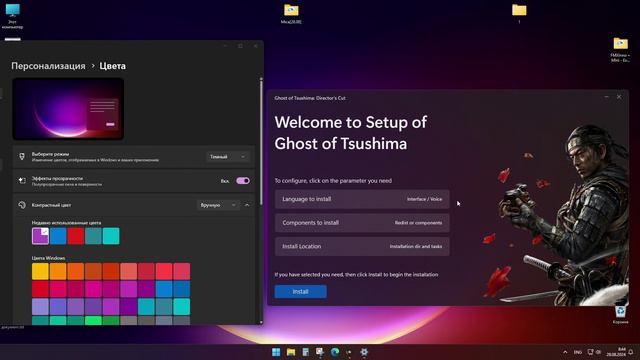
Task: Open File Explorer from the taskbar
Action: 291,352
